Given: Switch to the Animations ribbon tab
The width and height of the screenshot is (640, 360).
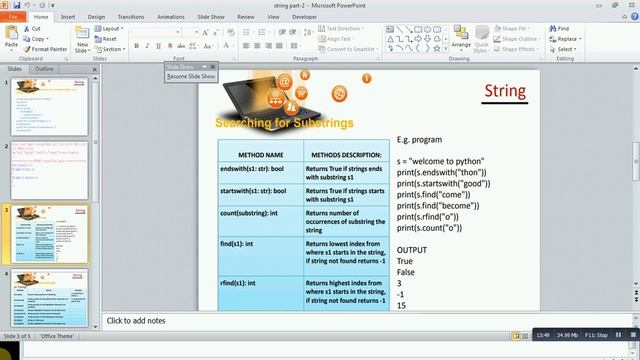Looking at the screenshot, I should 171,17.
